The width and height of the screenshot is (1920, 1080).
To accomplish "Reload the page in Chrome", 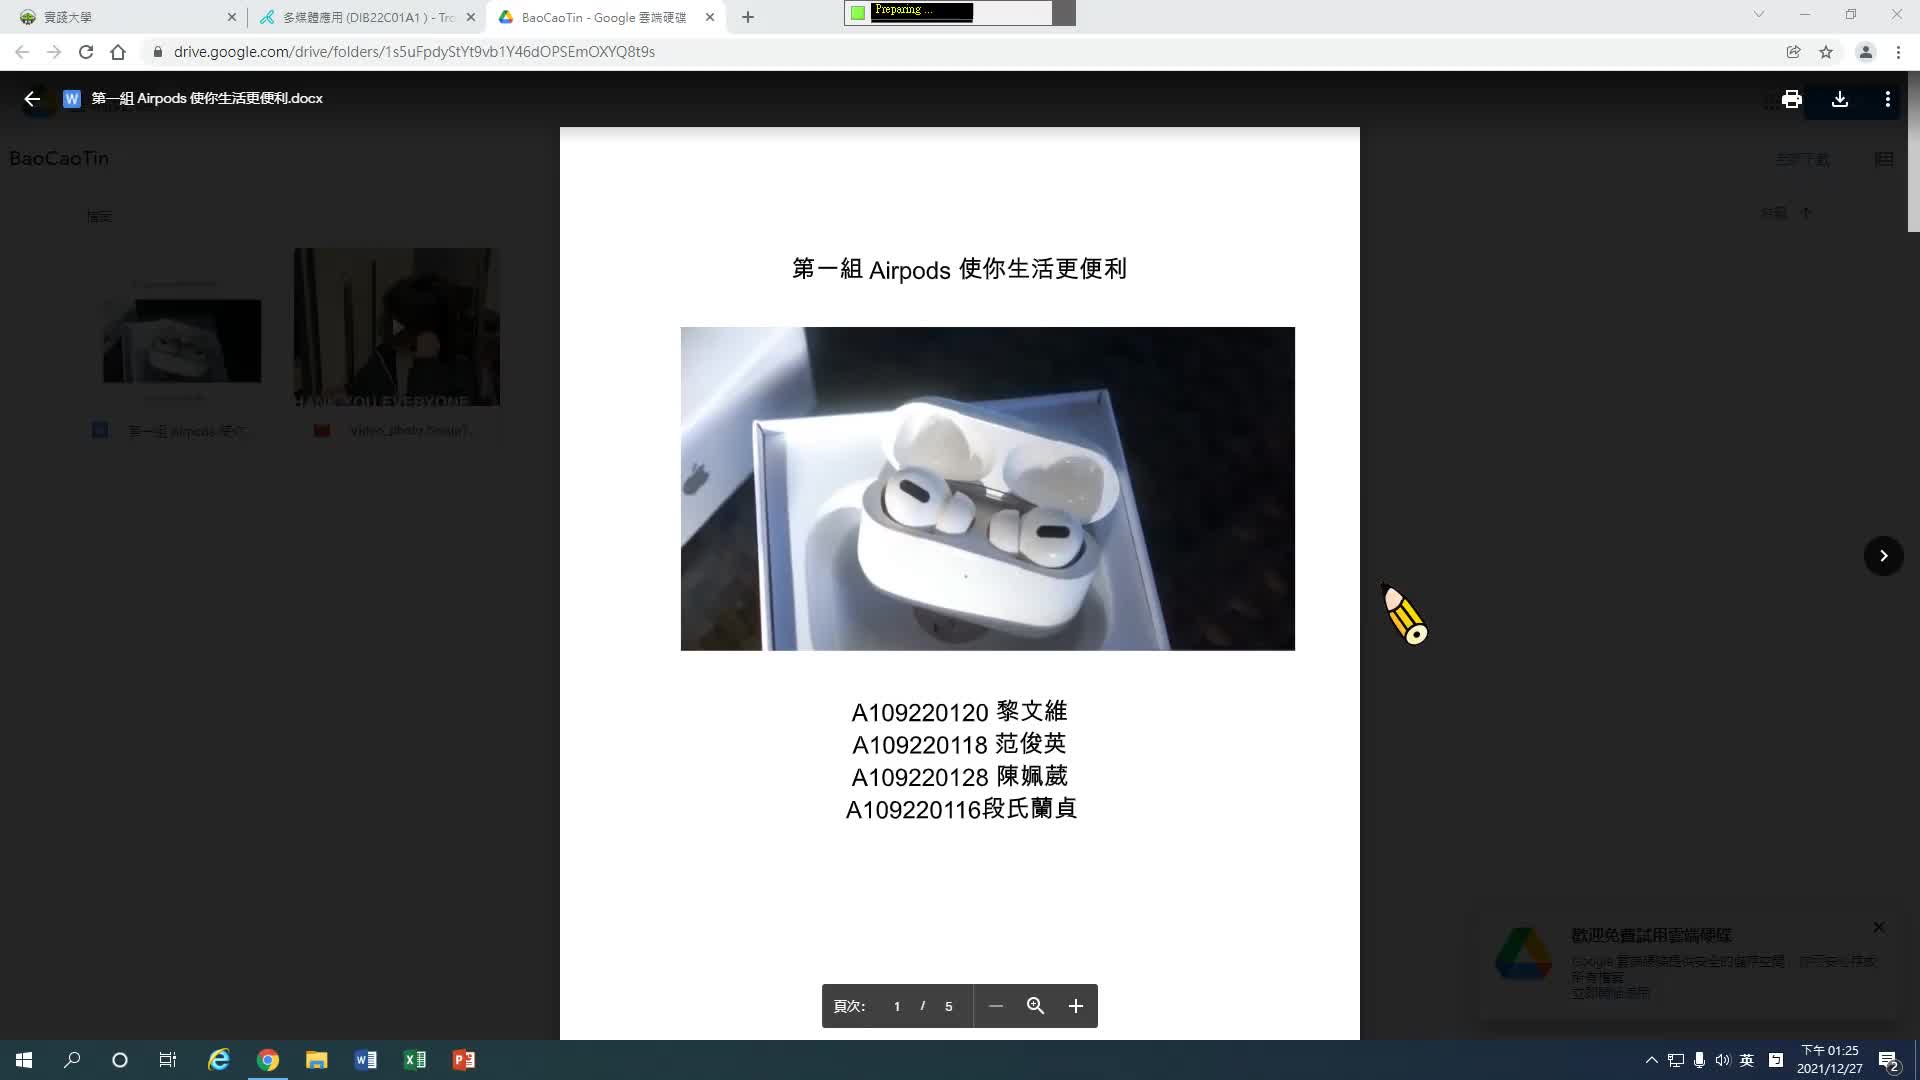I will click(x=86, y=52).
